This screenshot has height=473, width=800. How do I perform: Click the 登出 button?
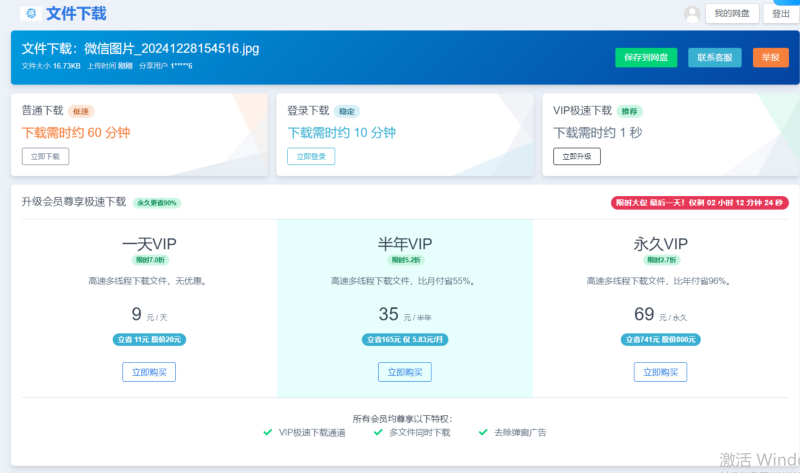pos(781,14)
